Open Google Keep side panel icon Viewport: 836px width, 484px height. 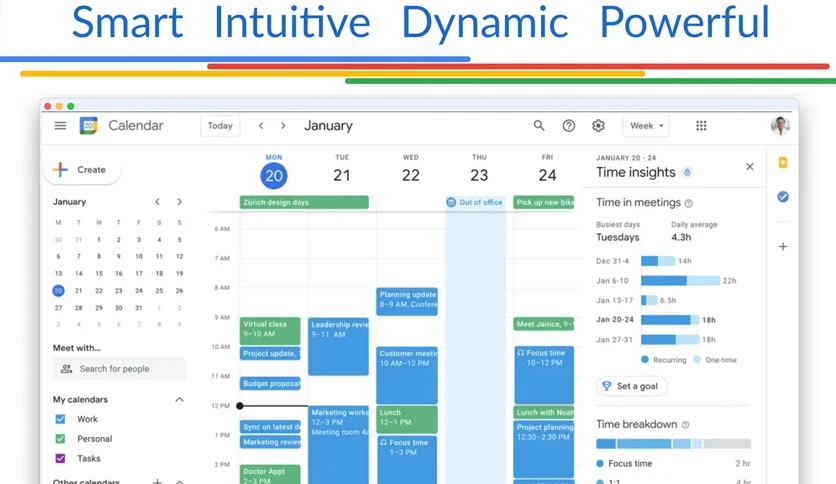783,163
